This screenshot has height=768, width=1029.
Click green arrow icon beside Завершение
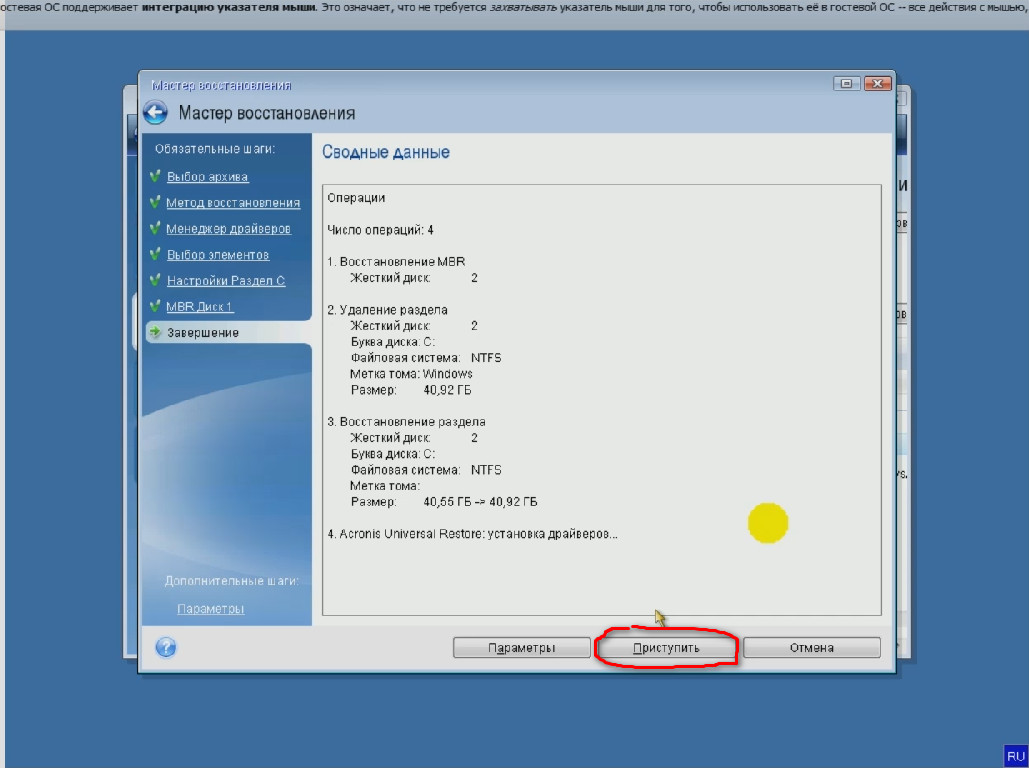155,333
